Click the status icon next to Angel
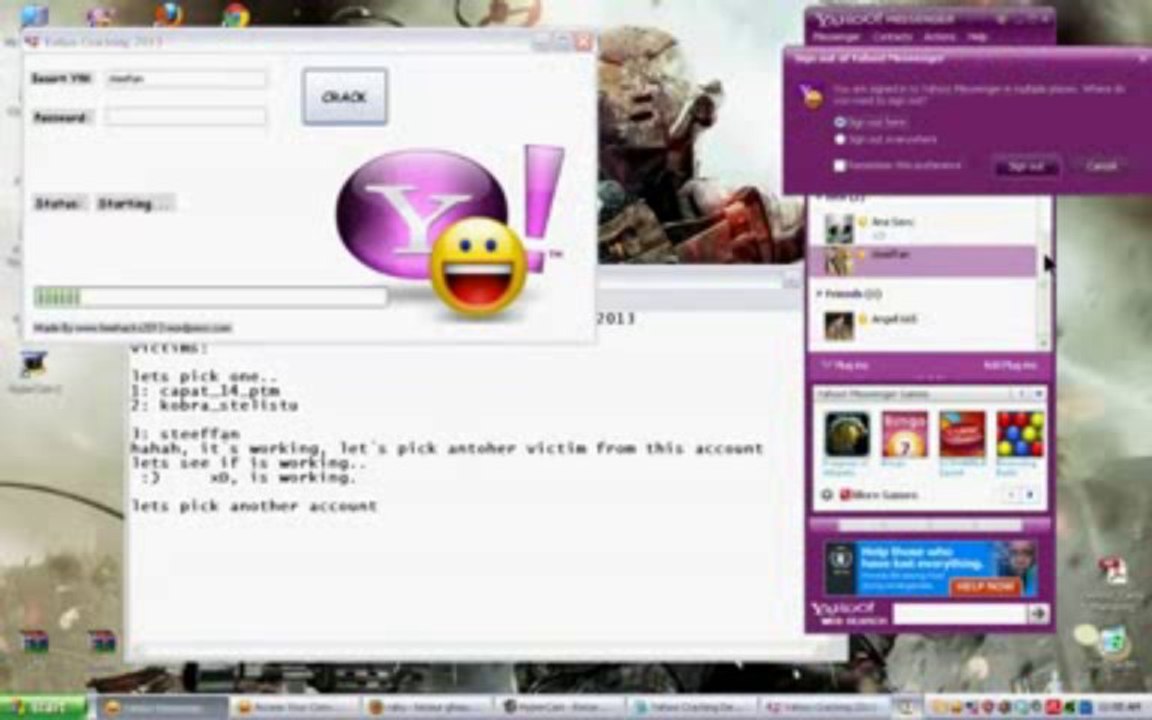Viewport: 1152px width, 720px height. coord(863,320)
